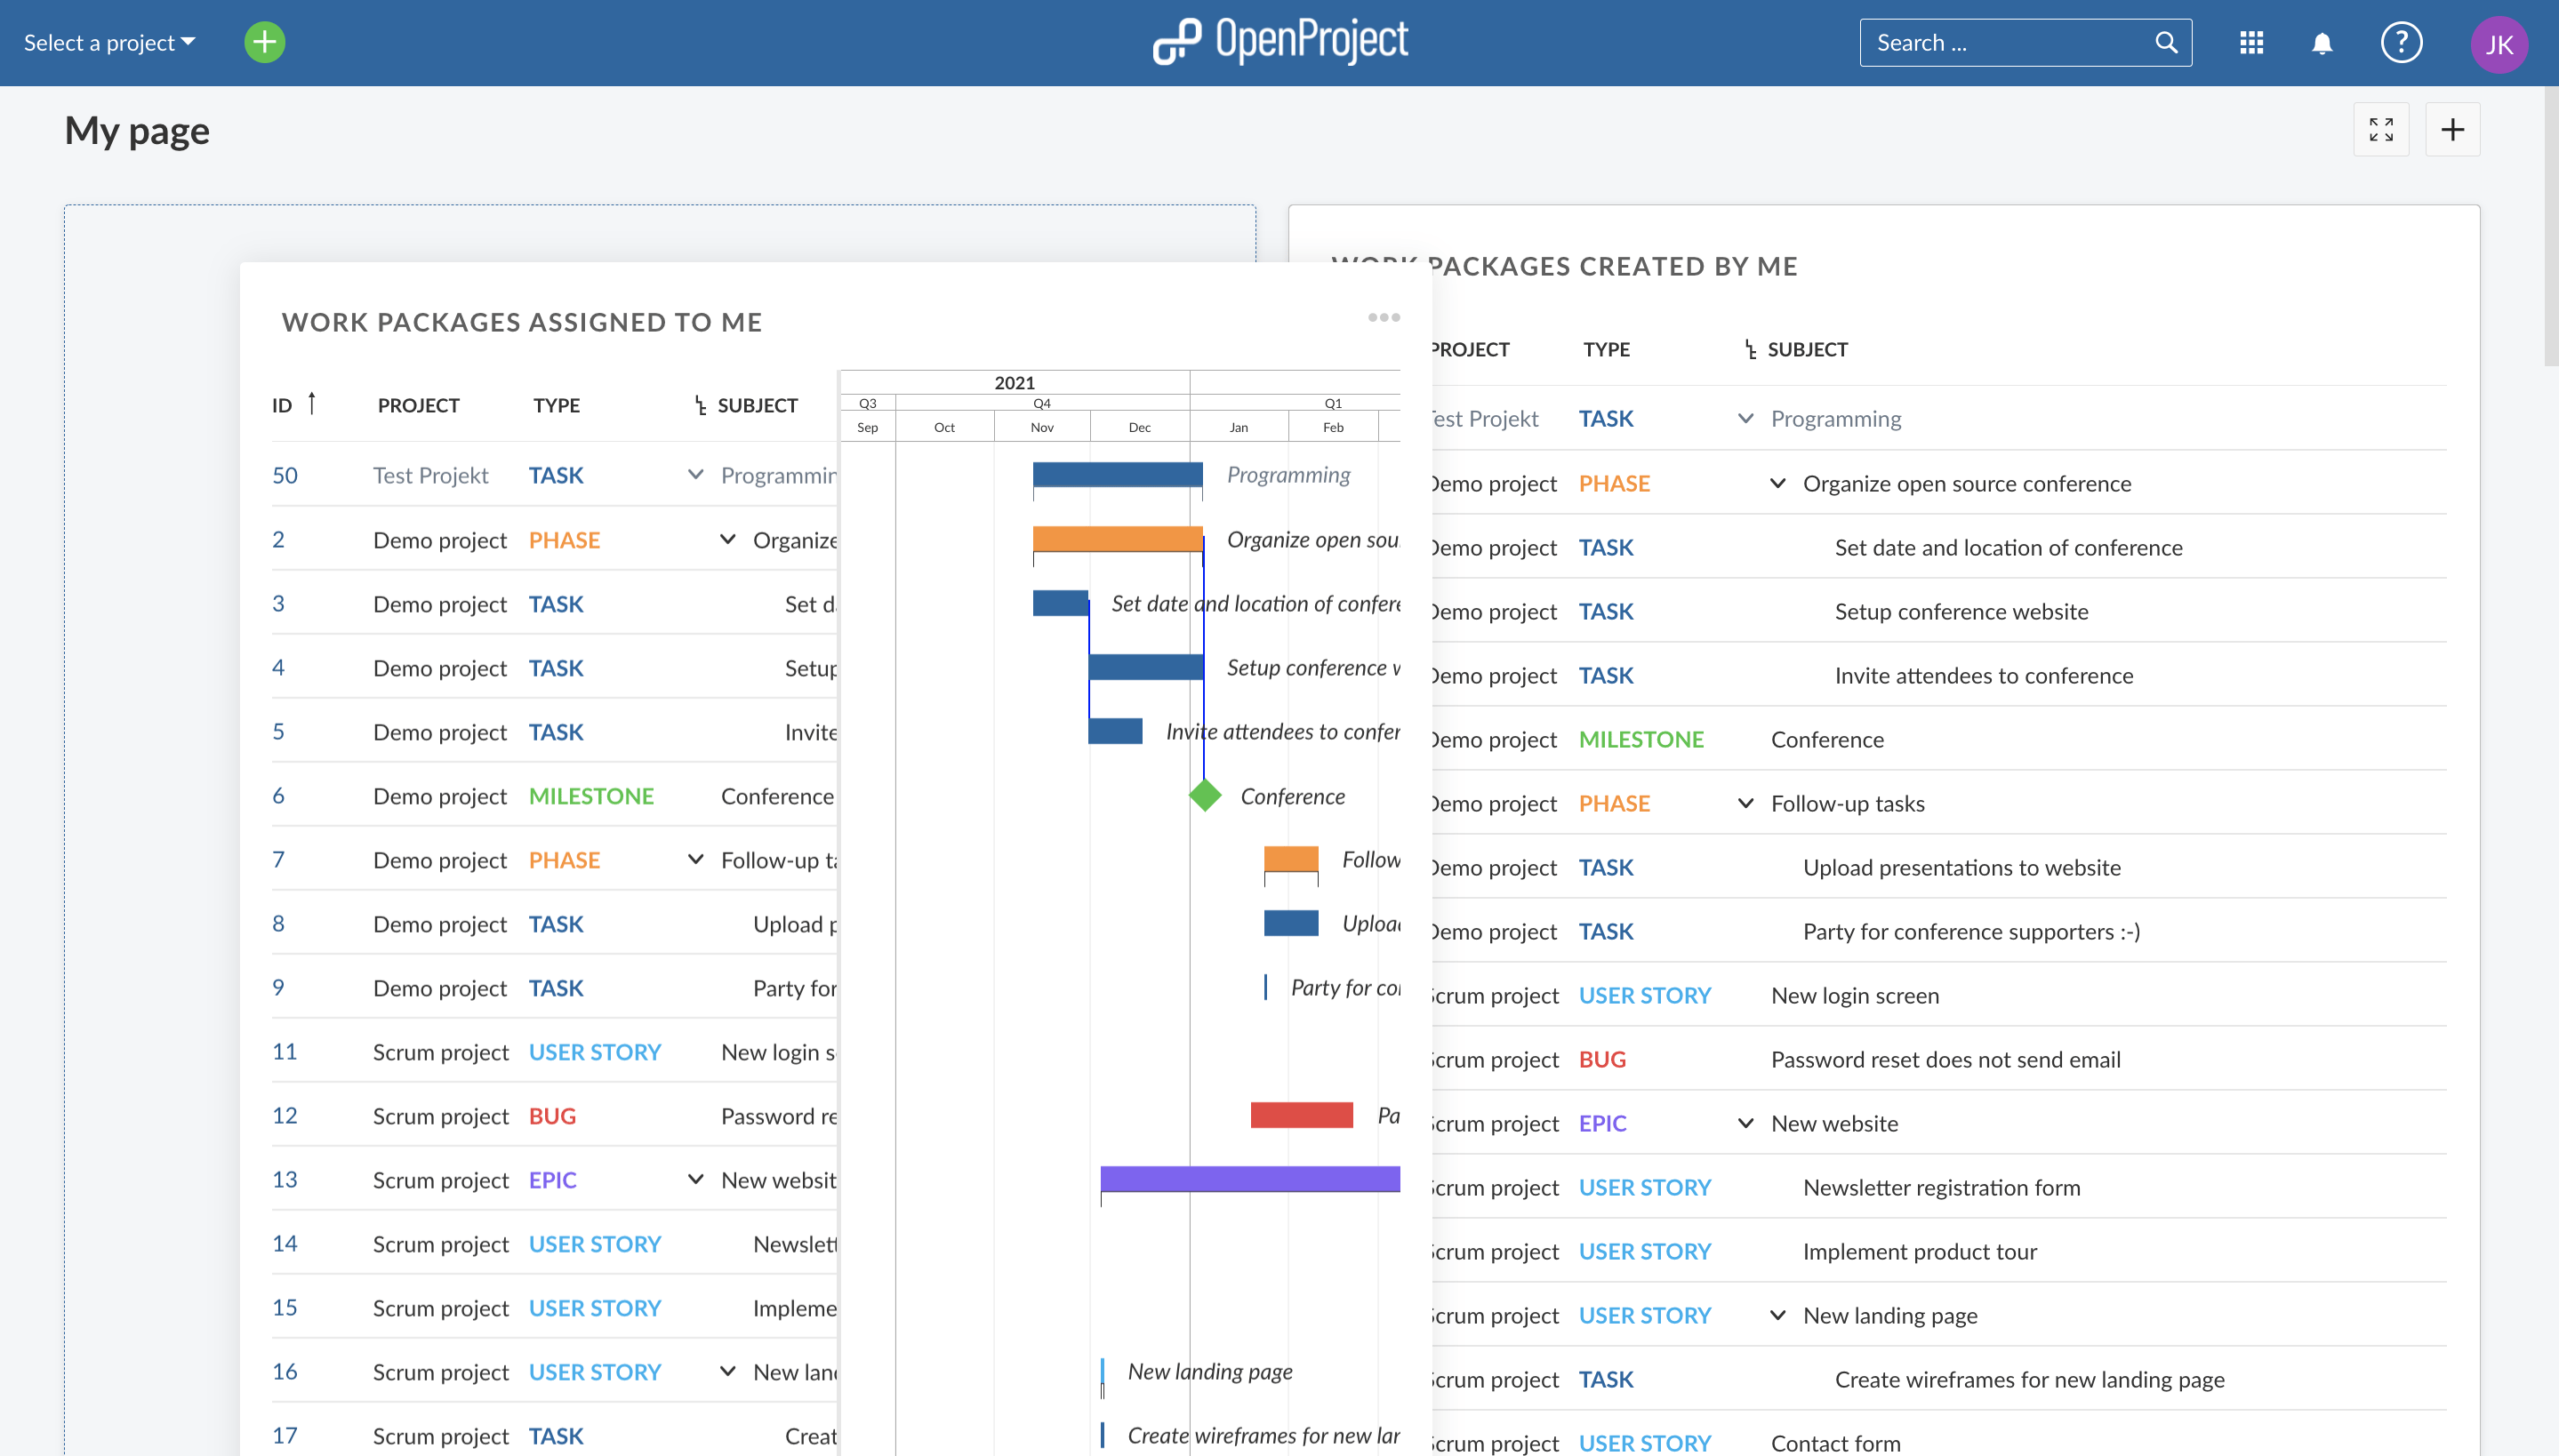Collapse Organize open source conference in created table

pyautogui.click(x=1778, y=483)
